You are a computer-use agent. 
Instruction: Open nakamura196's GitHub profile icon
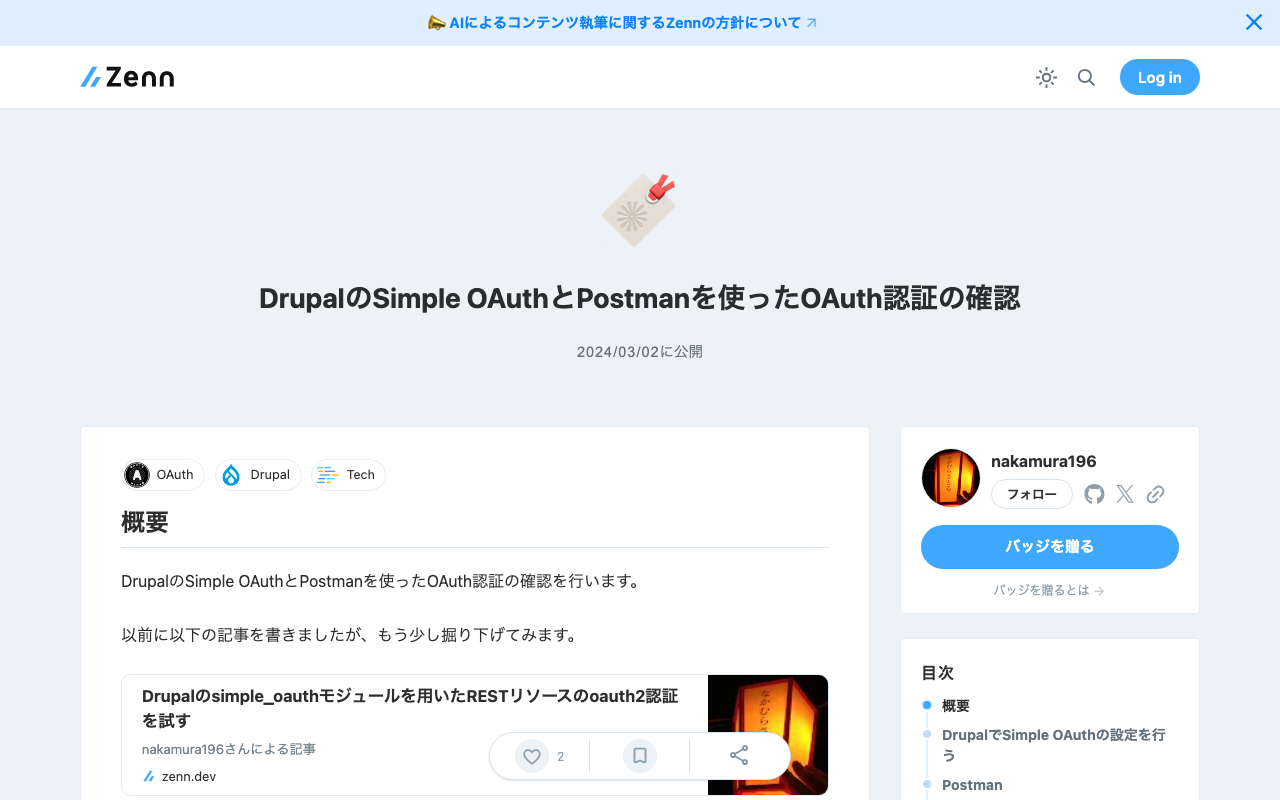1093,494
